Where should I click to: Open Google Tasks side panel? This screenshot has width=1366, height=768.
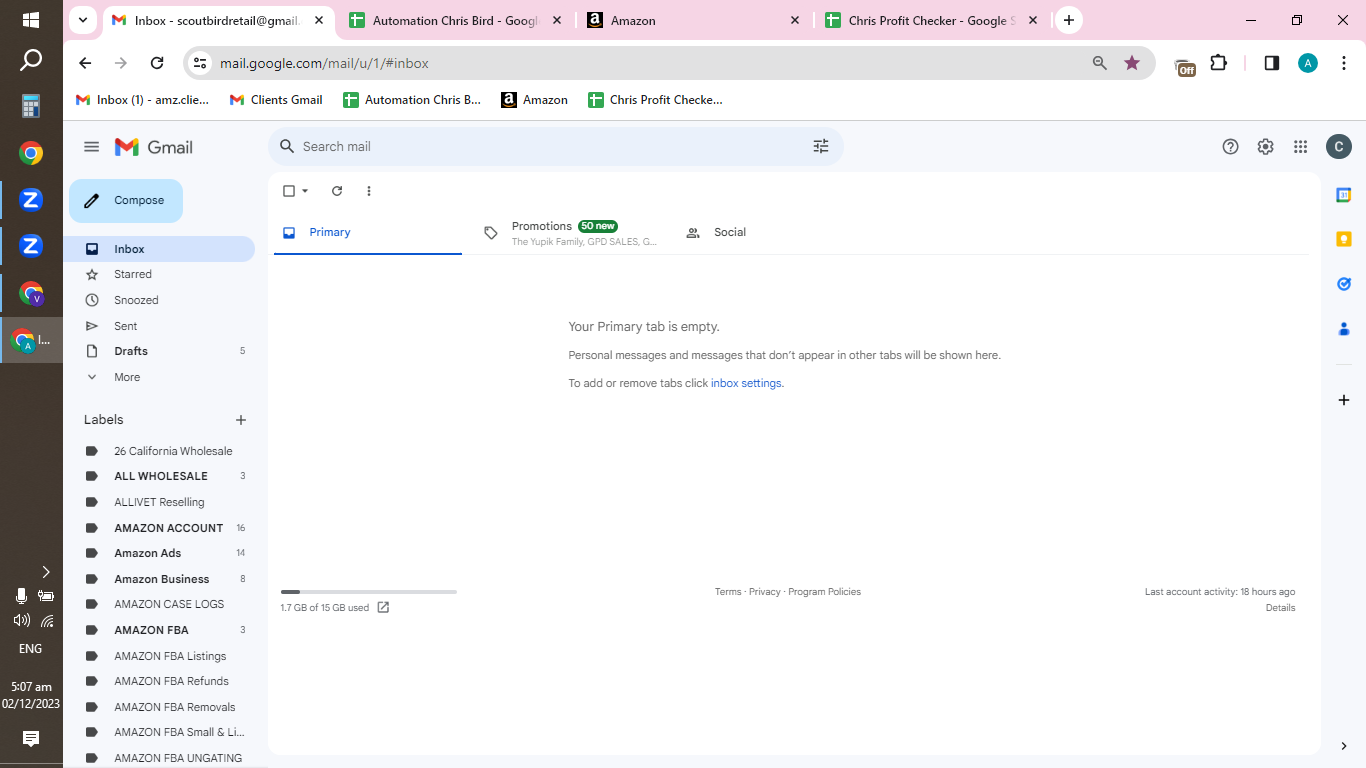click(1344, 284)
